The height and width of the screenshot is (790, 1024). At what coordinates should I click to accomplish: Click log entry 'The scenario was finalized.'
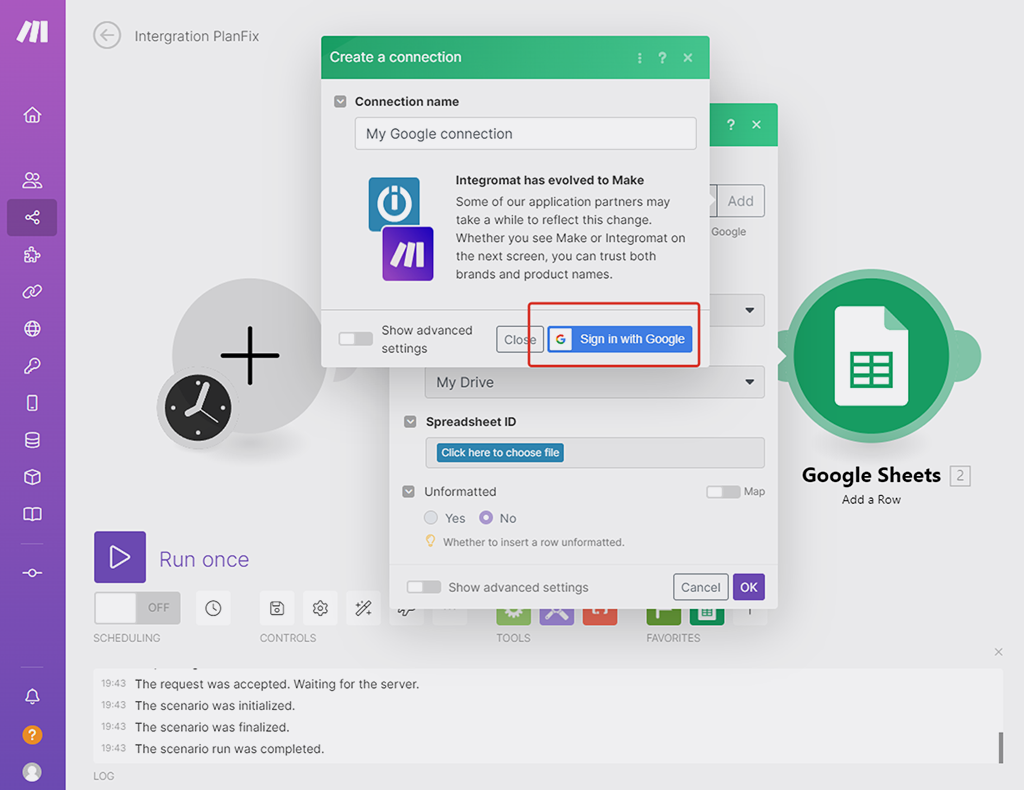click(x=212, y=727)
